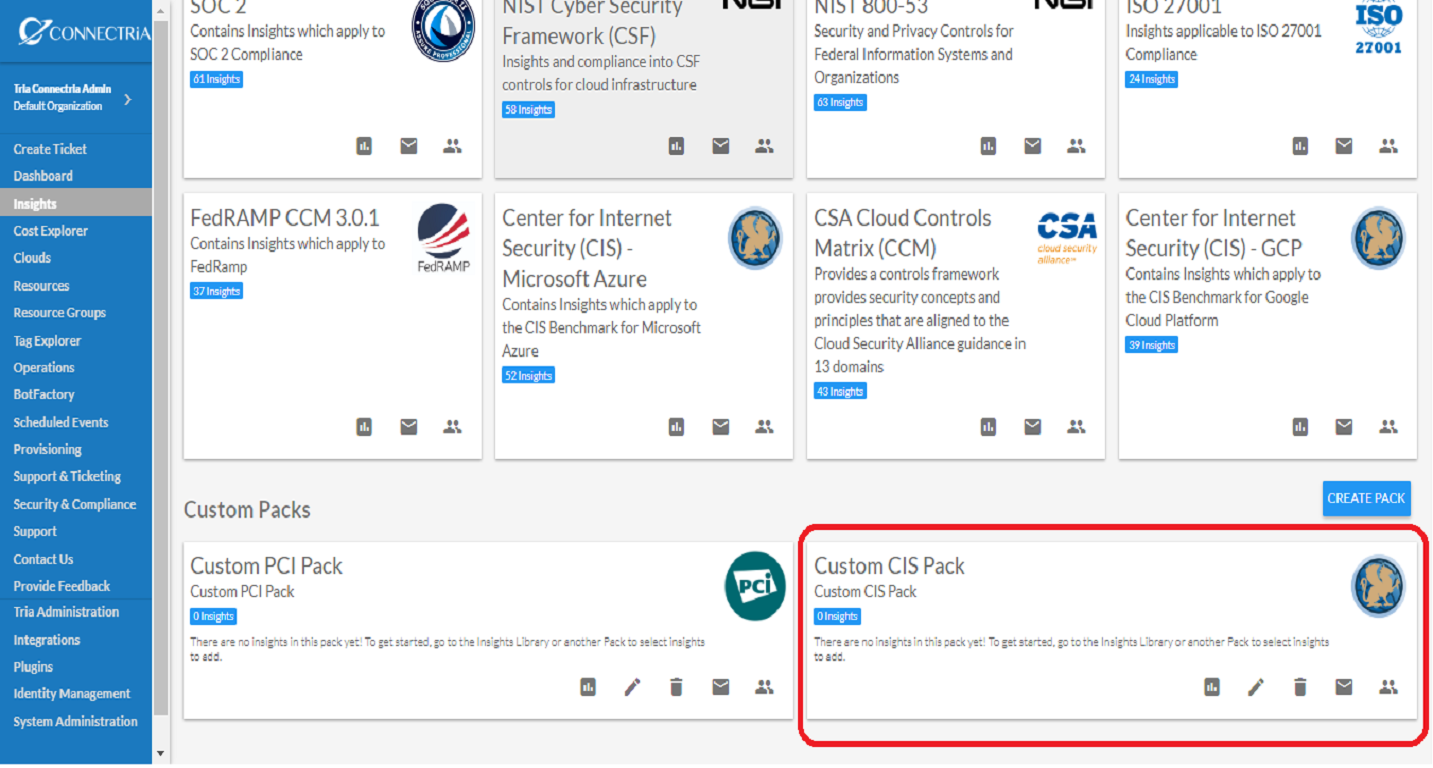
Task: Open Cost Explorer in the sidebar
Action: 51,231
